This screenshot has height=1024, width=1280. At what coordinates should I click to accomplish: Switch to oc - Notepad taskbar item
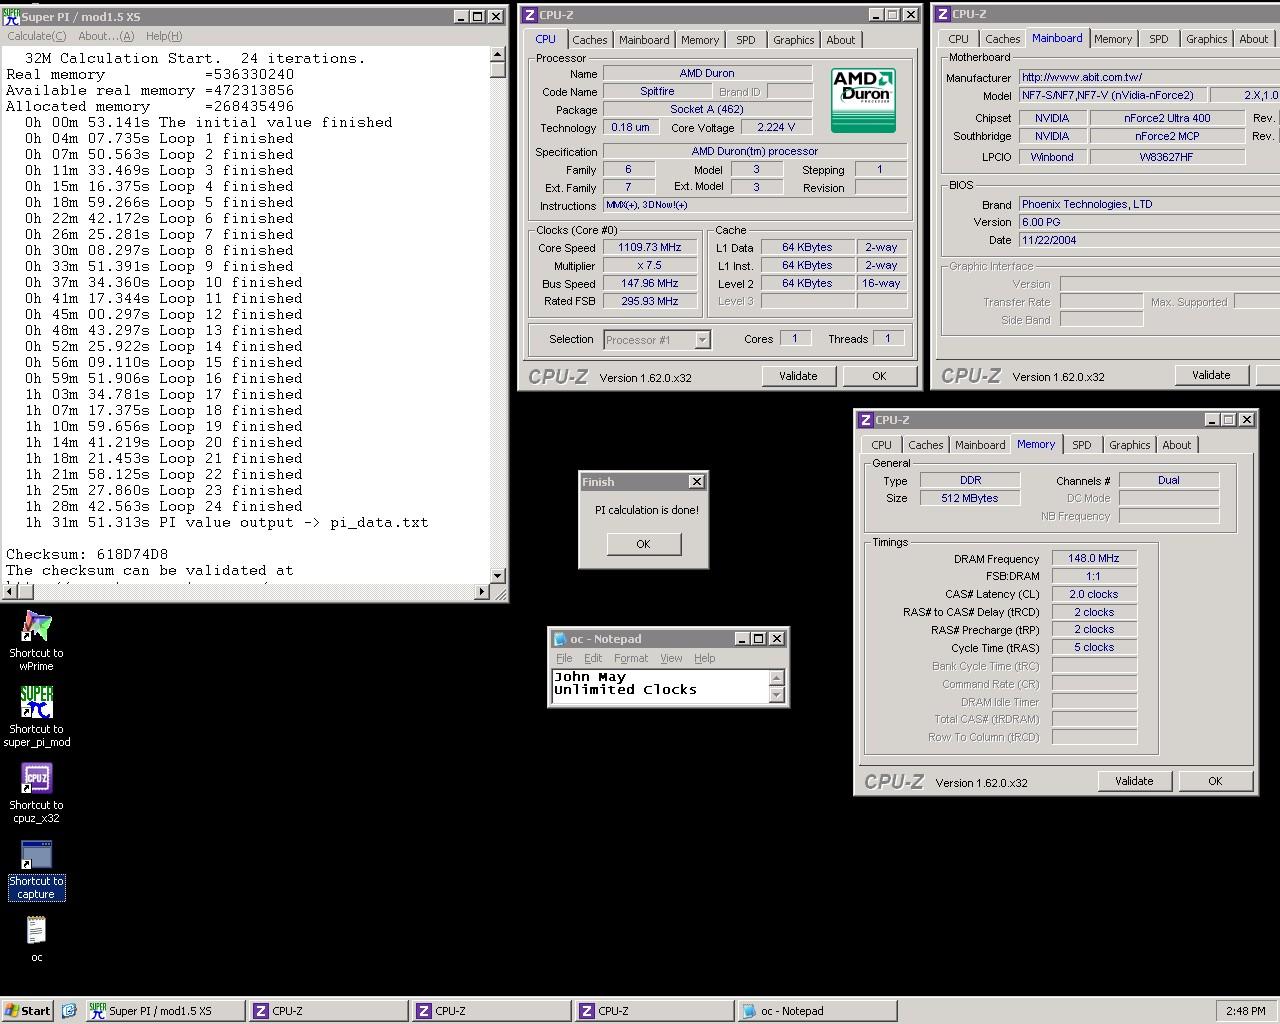click(x=817, y=1011)
